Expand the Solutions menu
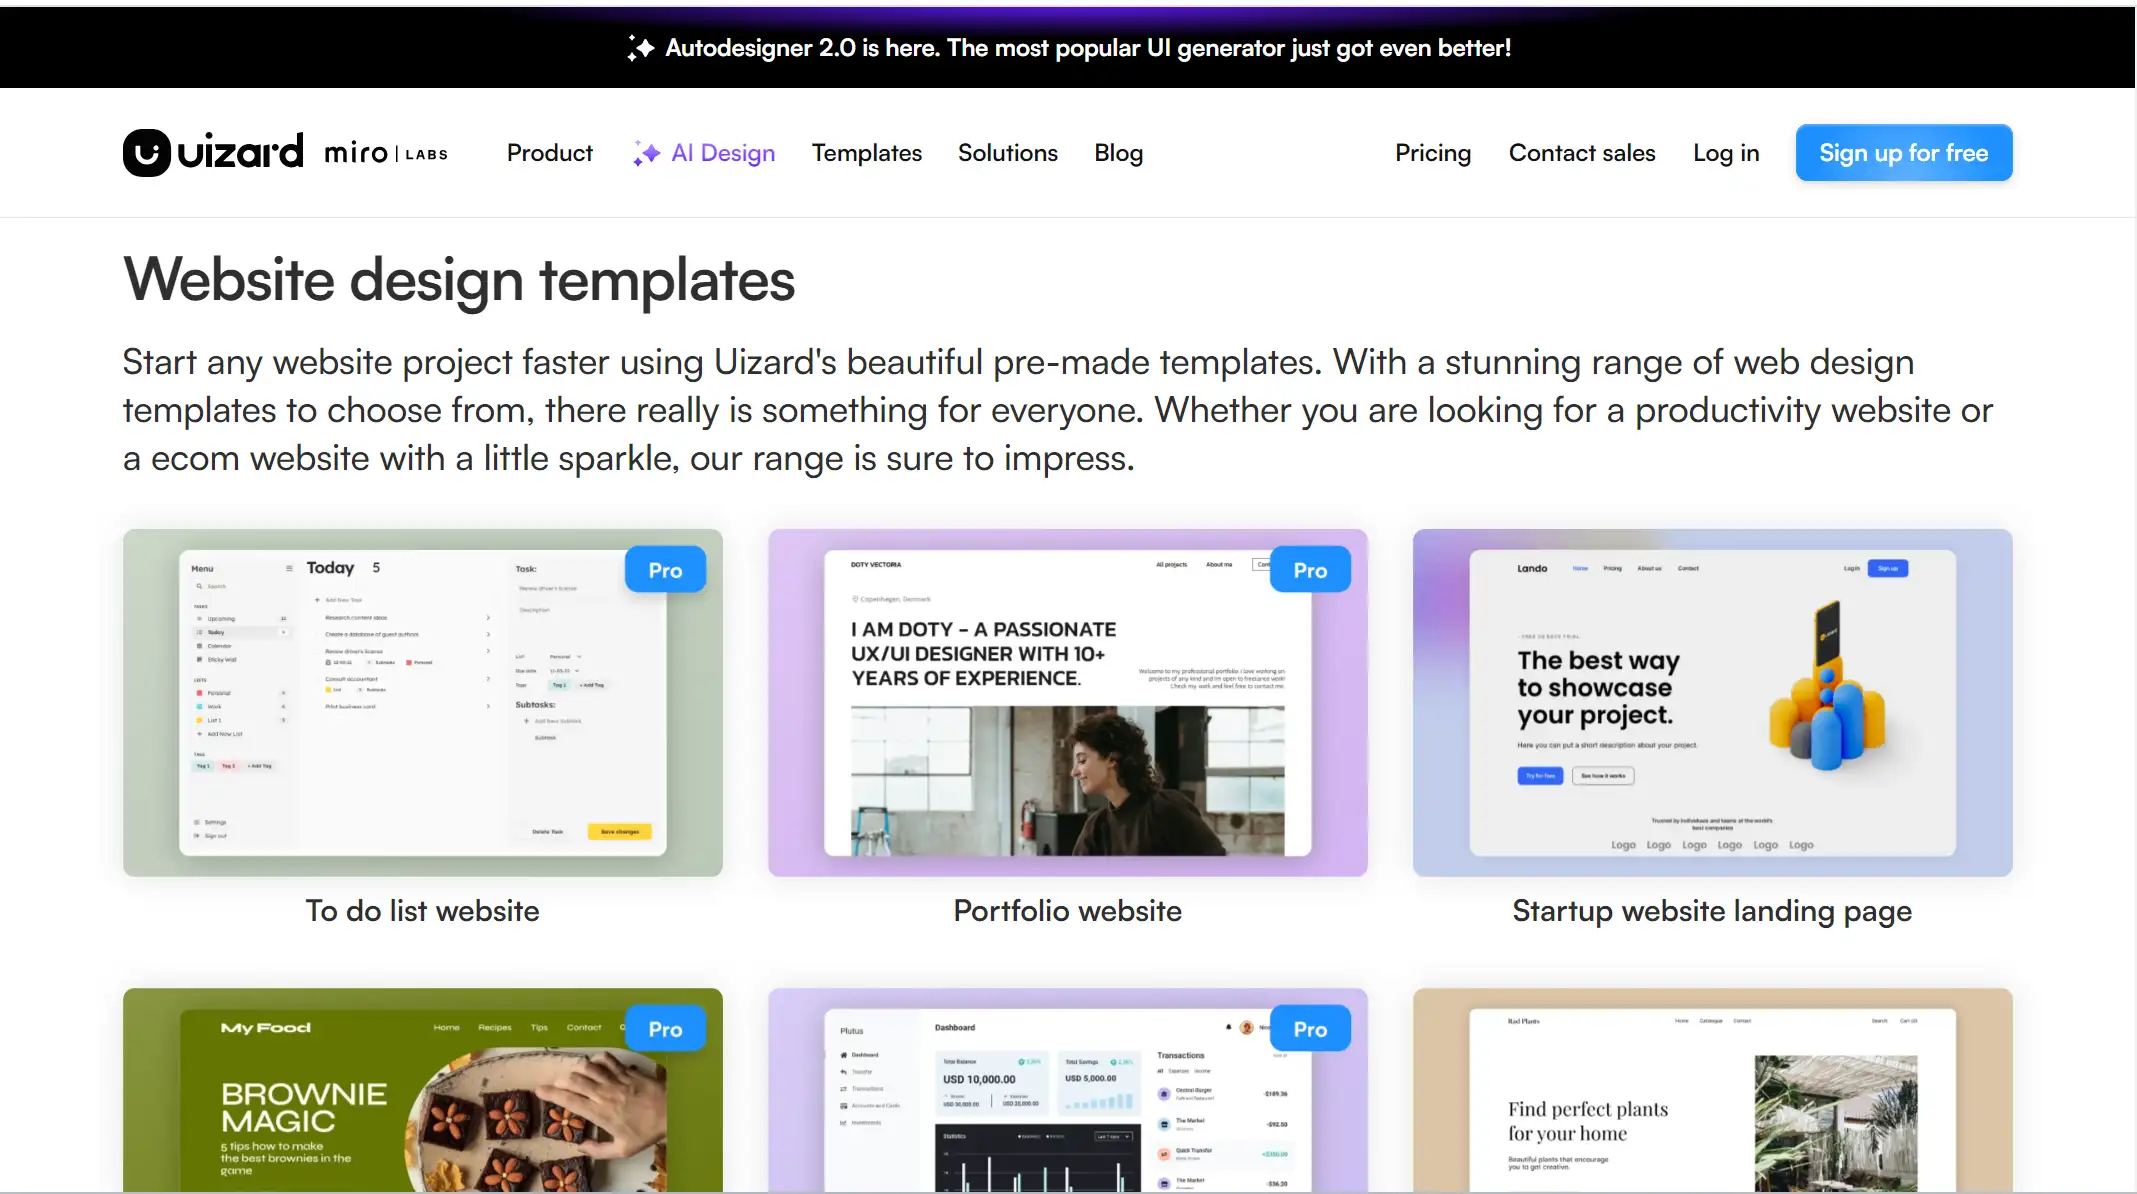The image size is (2137, 1194). tap(1007, 152)
